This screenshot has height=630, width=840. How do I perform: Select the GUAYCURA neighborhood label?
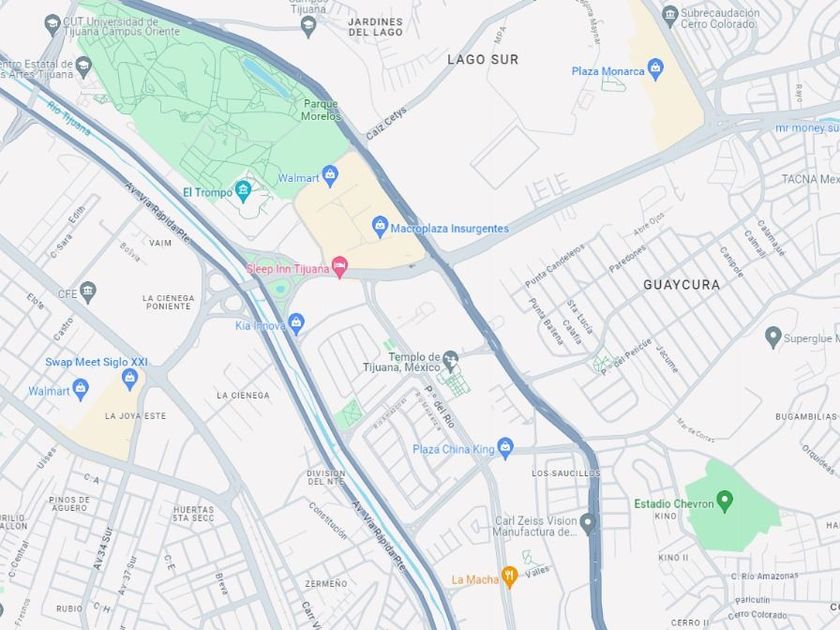pos(681,284)
